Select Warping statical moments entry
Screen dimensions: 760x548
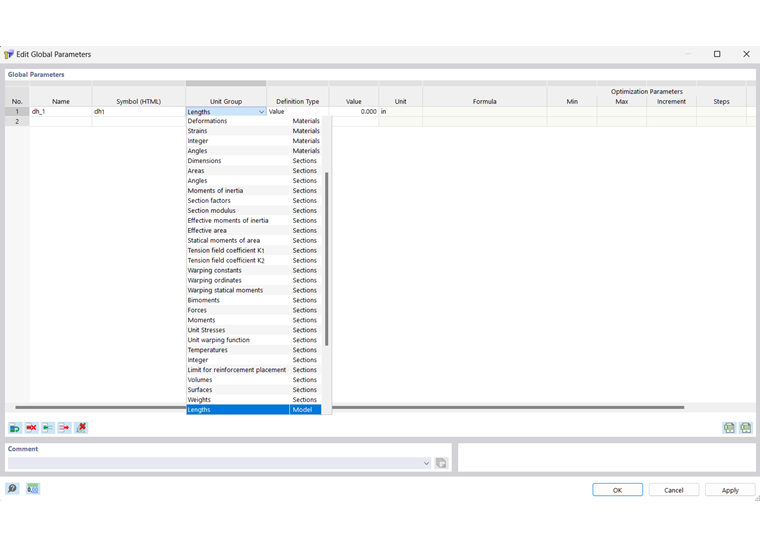[253, 290]
